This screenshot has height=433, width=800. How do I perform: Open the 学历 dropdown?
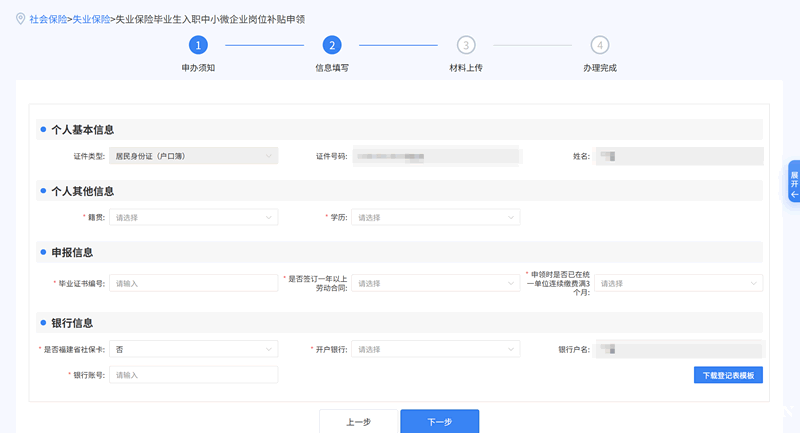(x=437, y=217)
